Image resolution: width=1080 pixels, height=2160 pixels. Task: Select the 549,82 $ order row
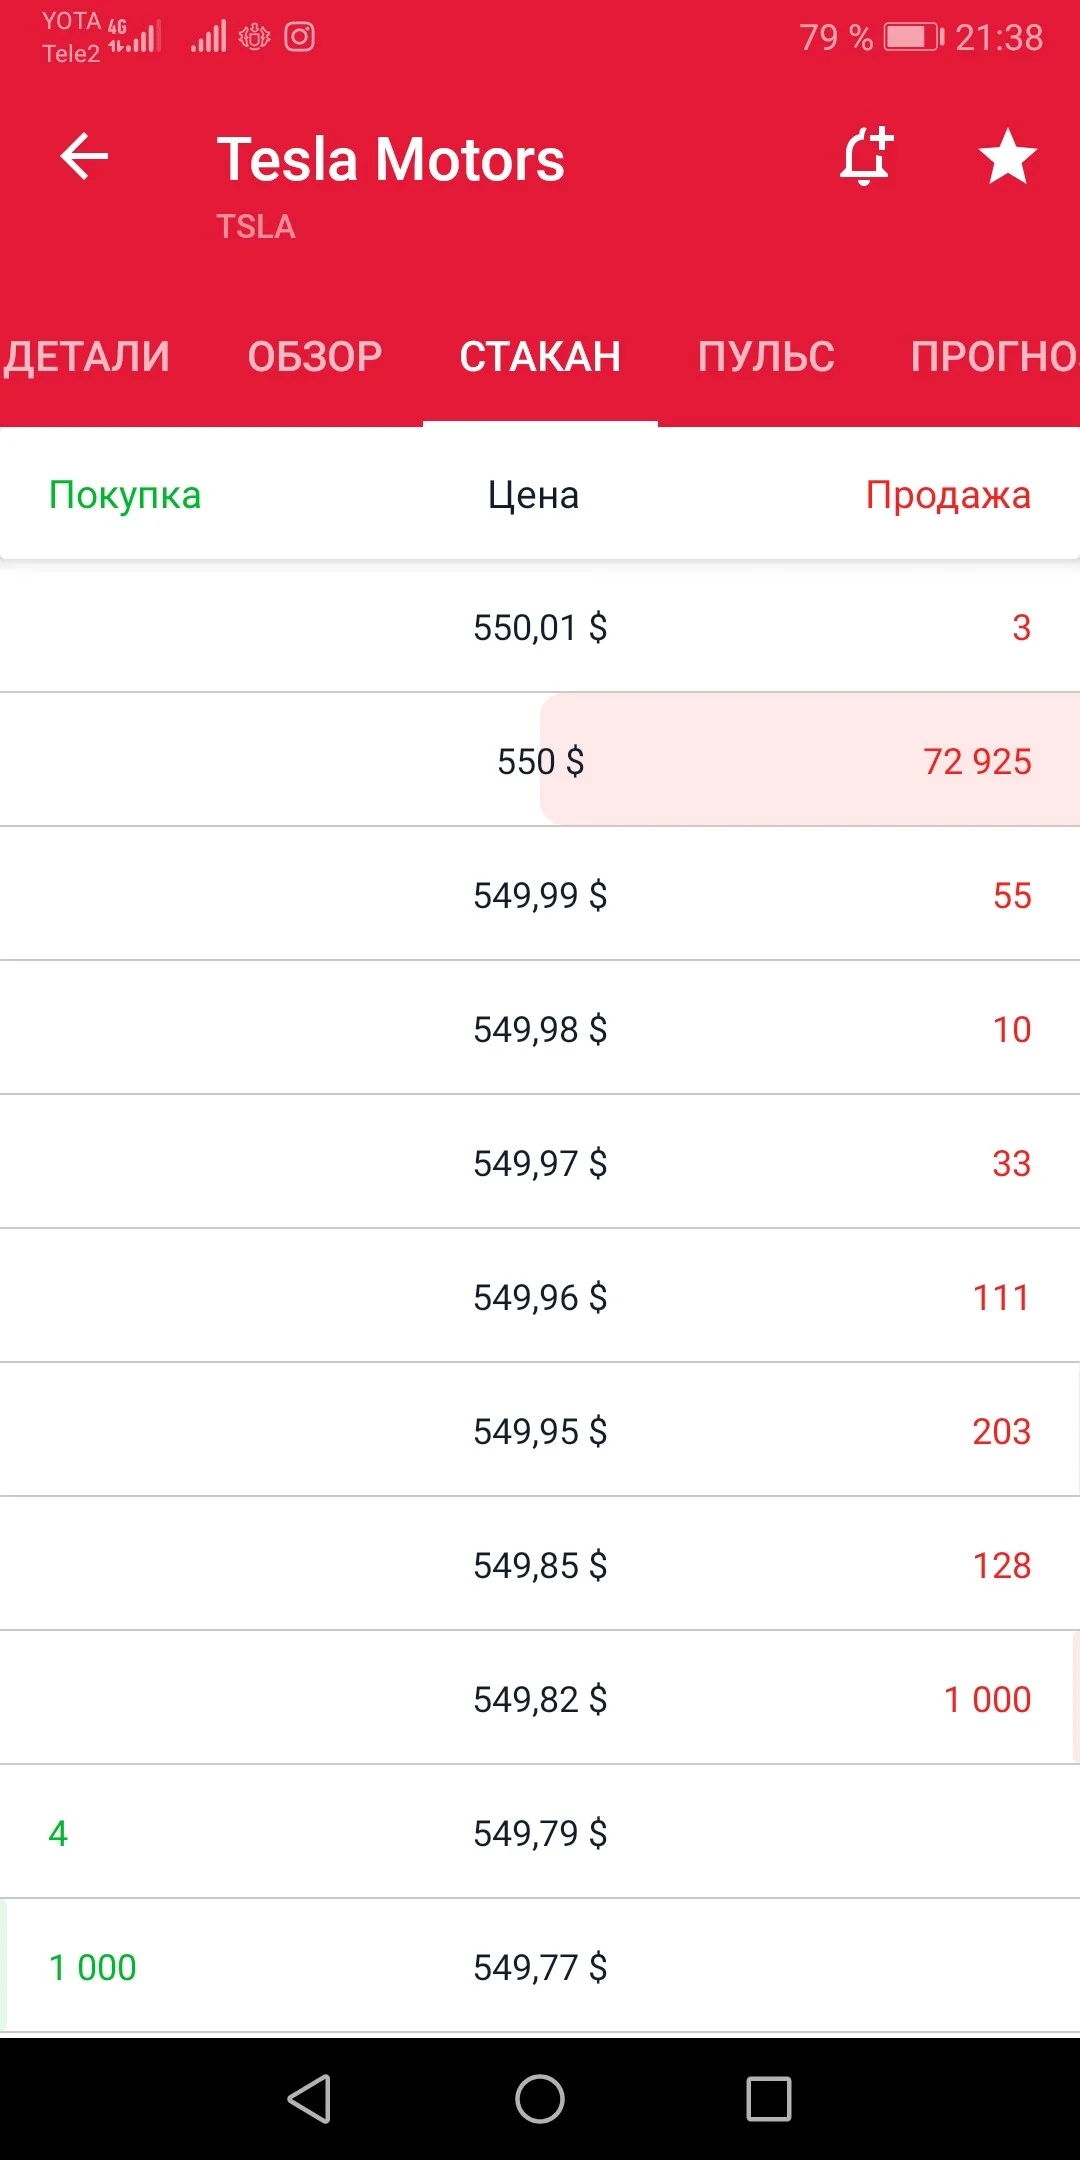click(540, 1698)
